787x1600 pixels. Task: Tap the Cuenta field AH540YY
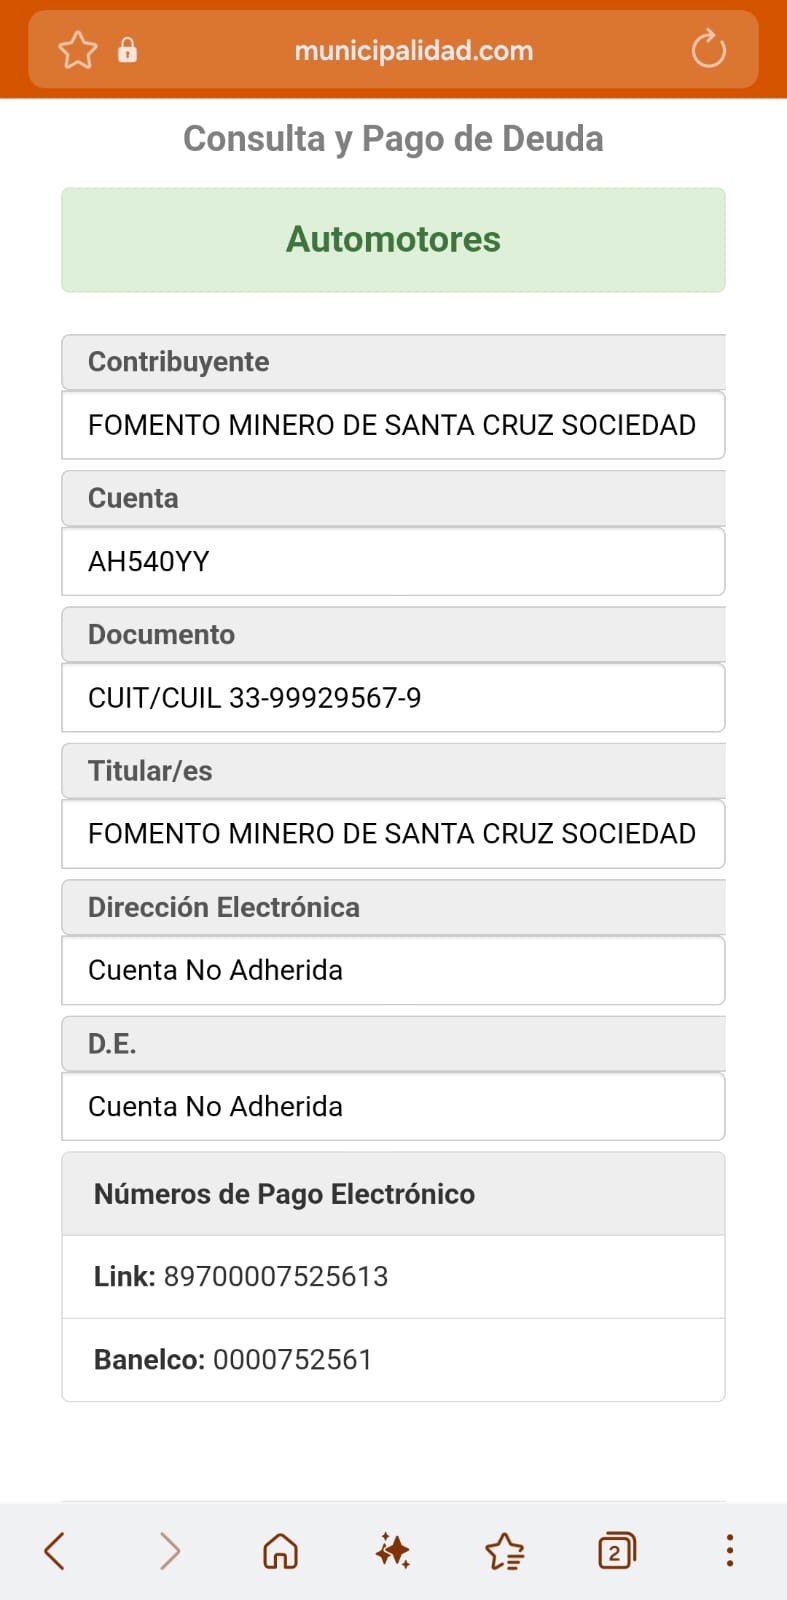(x=393, y=561)
